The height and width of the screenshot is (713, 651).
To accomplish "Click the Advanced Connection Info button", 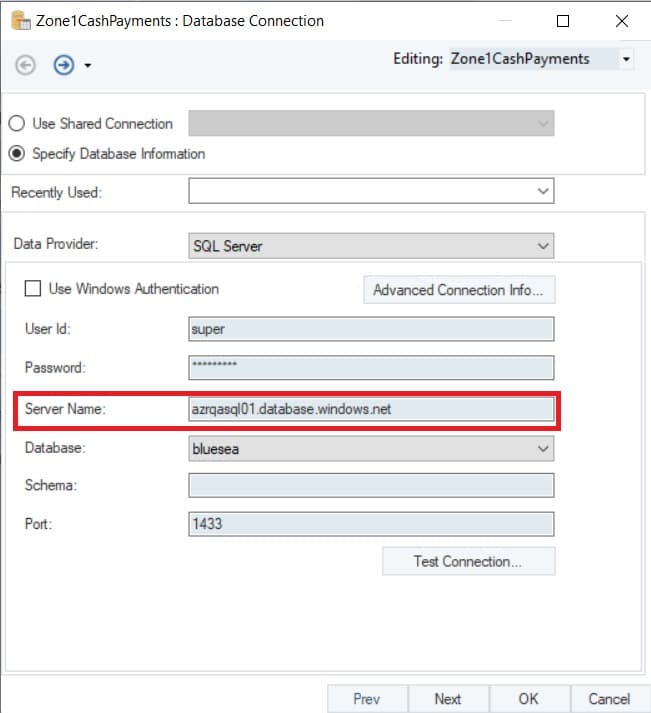I will pyautogui.click(x=458, y=290).
